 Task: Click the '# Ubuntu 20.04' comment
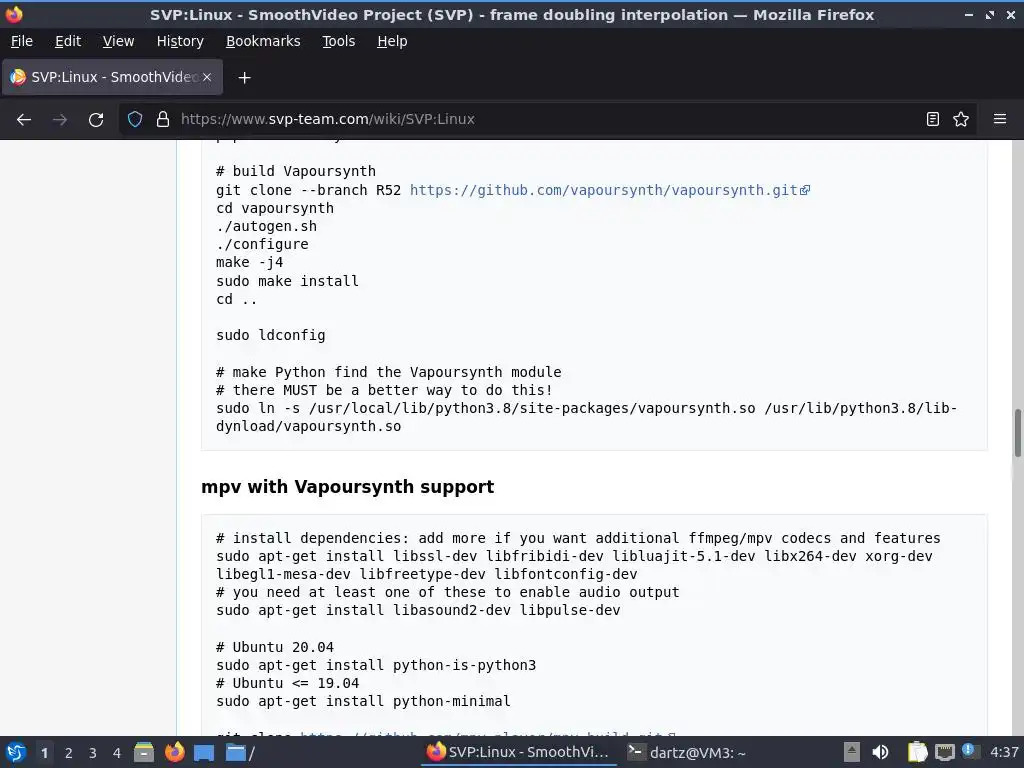[x=275, y=647]
